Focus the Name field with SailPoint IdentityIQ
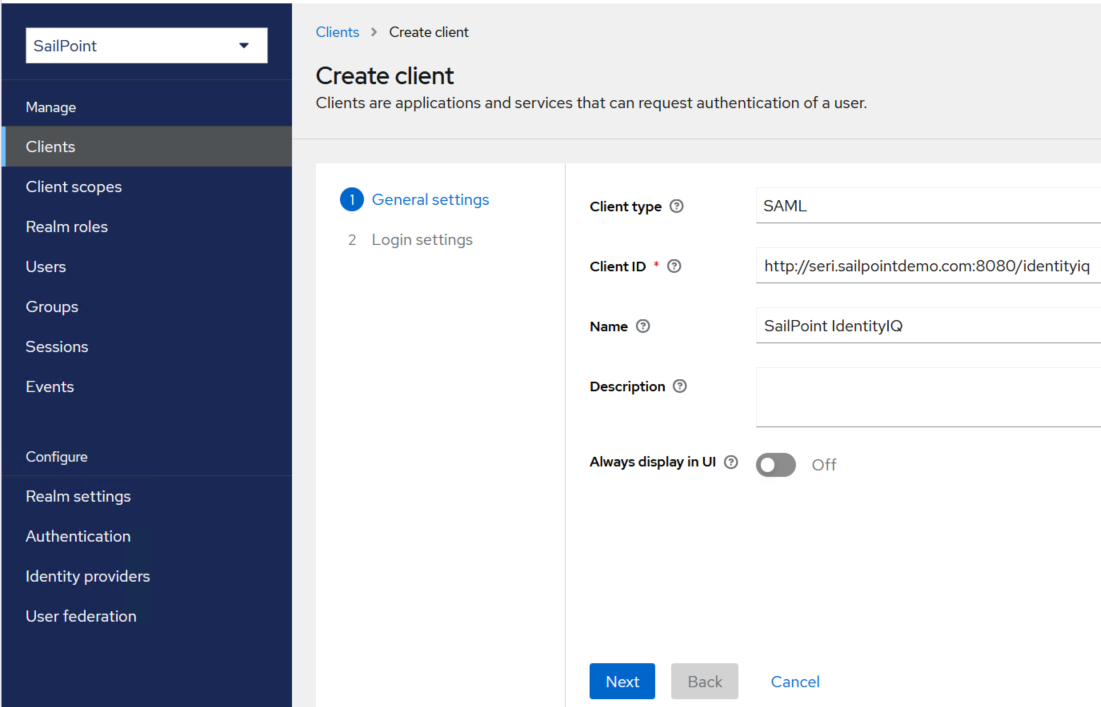The image size is (1101, 707). pyautogui.click(x=928, y=326)
